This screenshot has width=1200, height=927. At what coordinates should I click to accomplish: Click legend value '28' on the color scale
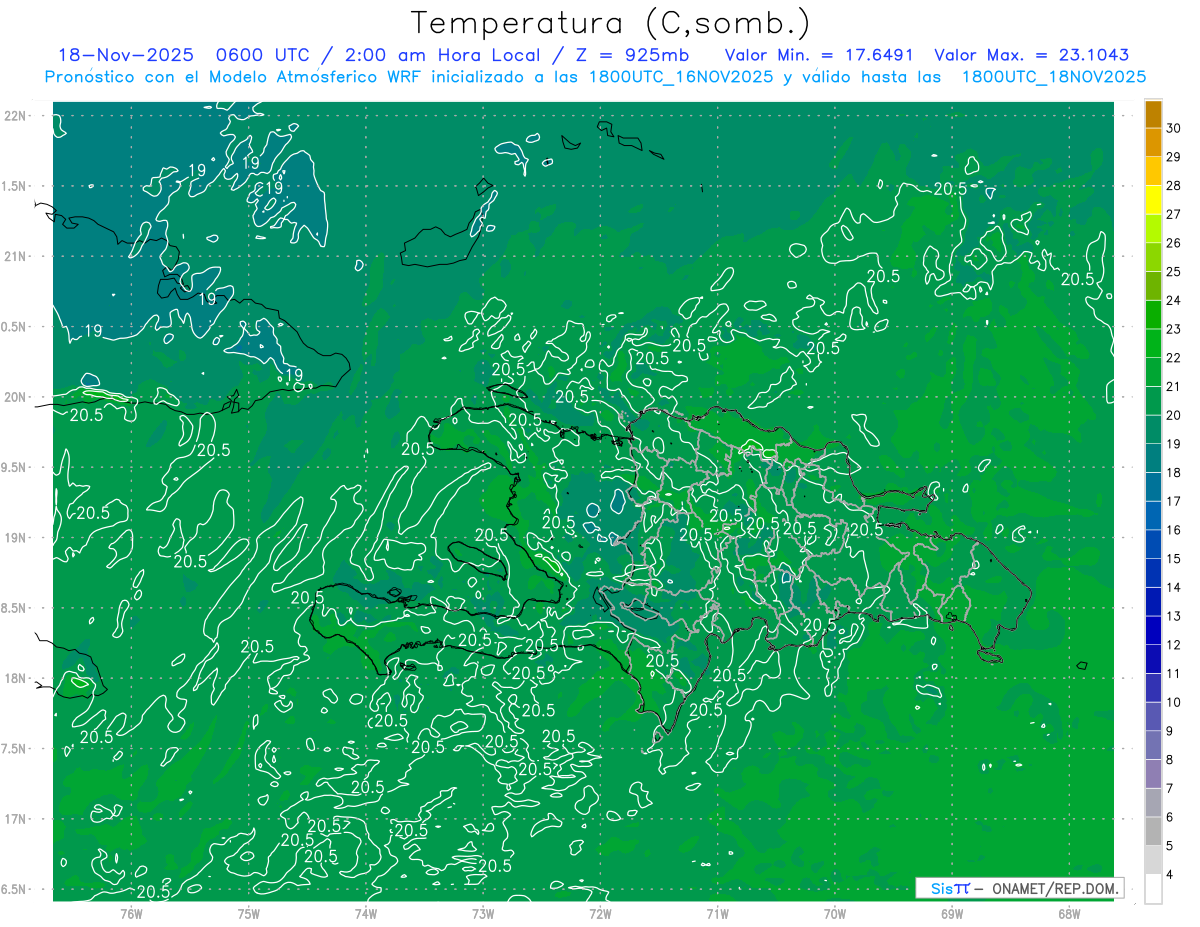click(1174, 185)
